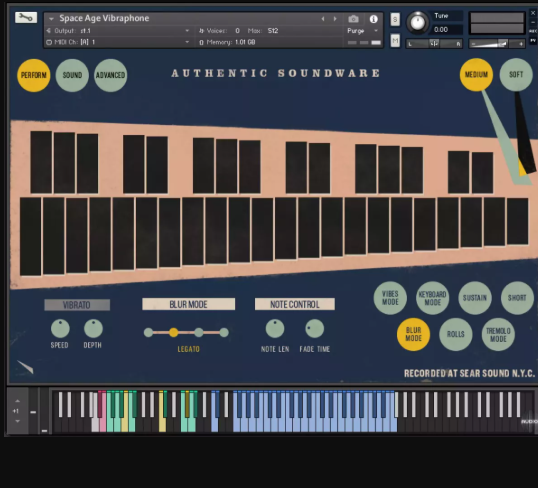Toggle the round BLUR MODE button
538x488 pixels.
tap(413, 334)
